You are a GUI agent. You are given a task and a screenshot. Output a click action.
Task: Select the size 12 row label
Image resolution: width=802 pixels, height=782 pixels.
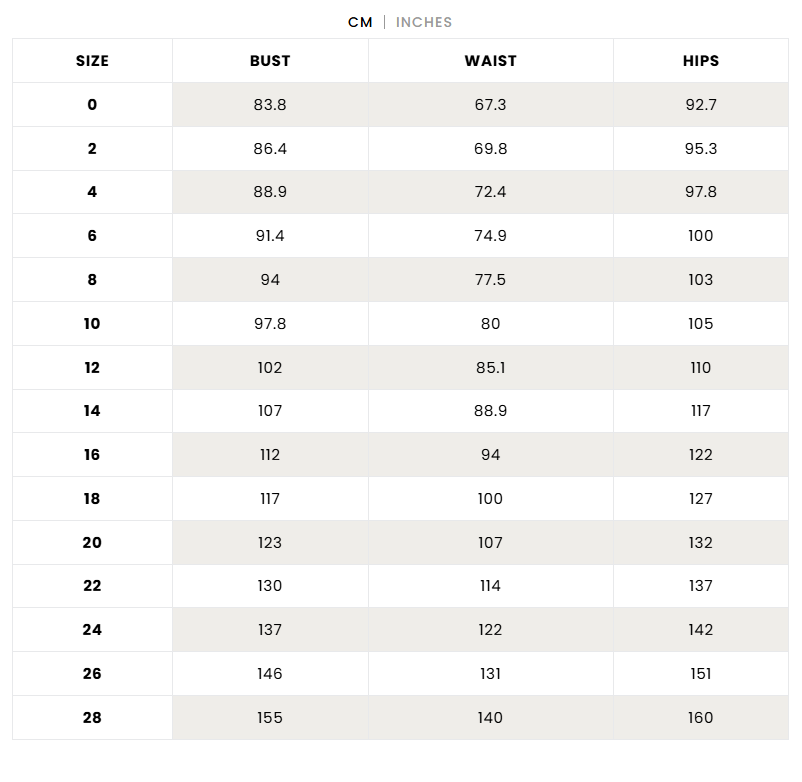(92, 368)
